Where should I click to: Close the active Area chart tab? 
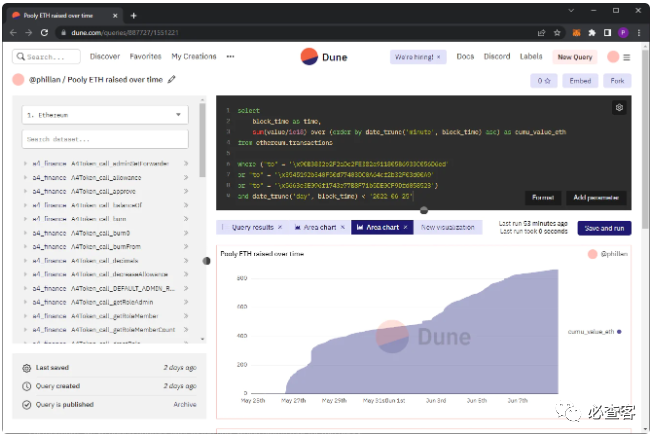click(405, 227)
